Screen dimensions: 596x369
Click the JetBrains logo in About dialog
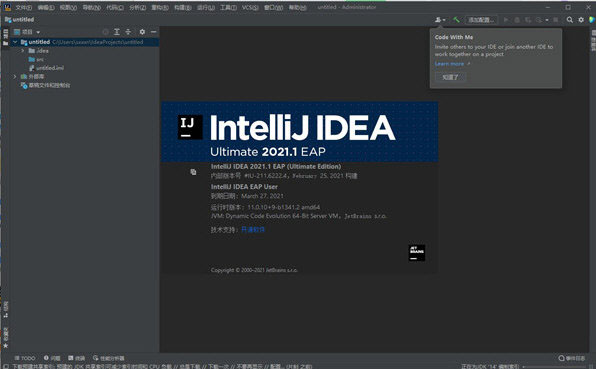click(x=417, y=253)
